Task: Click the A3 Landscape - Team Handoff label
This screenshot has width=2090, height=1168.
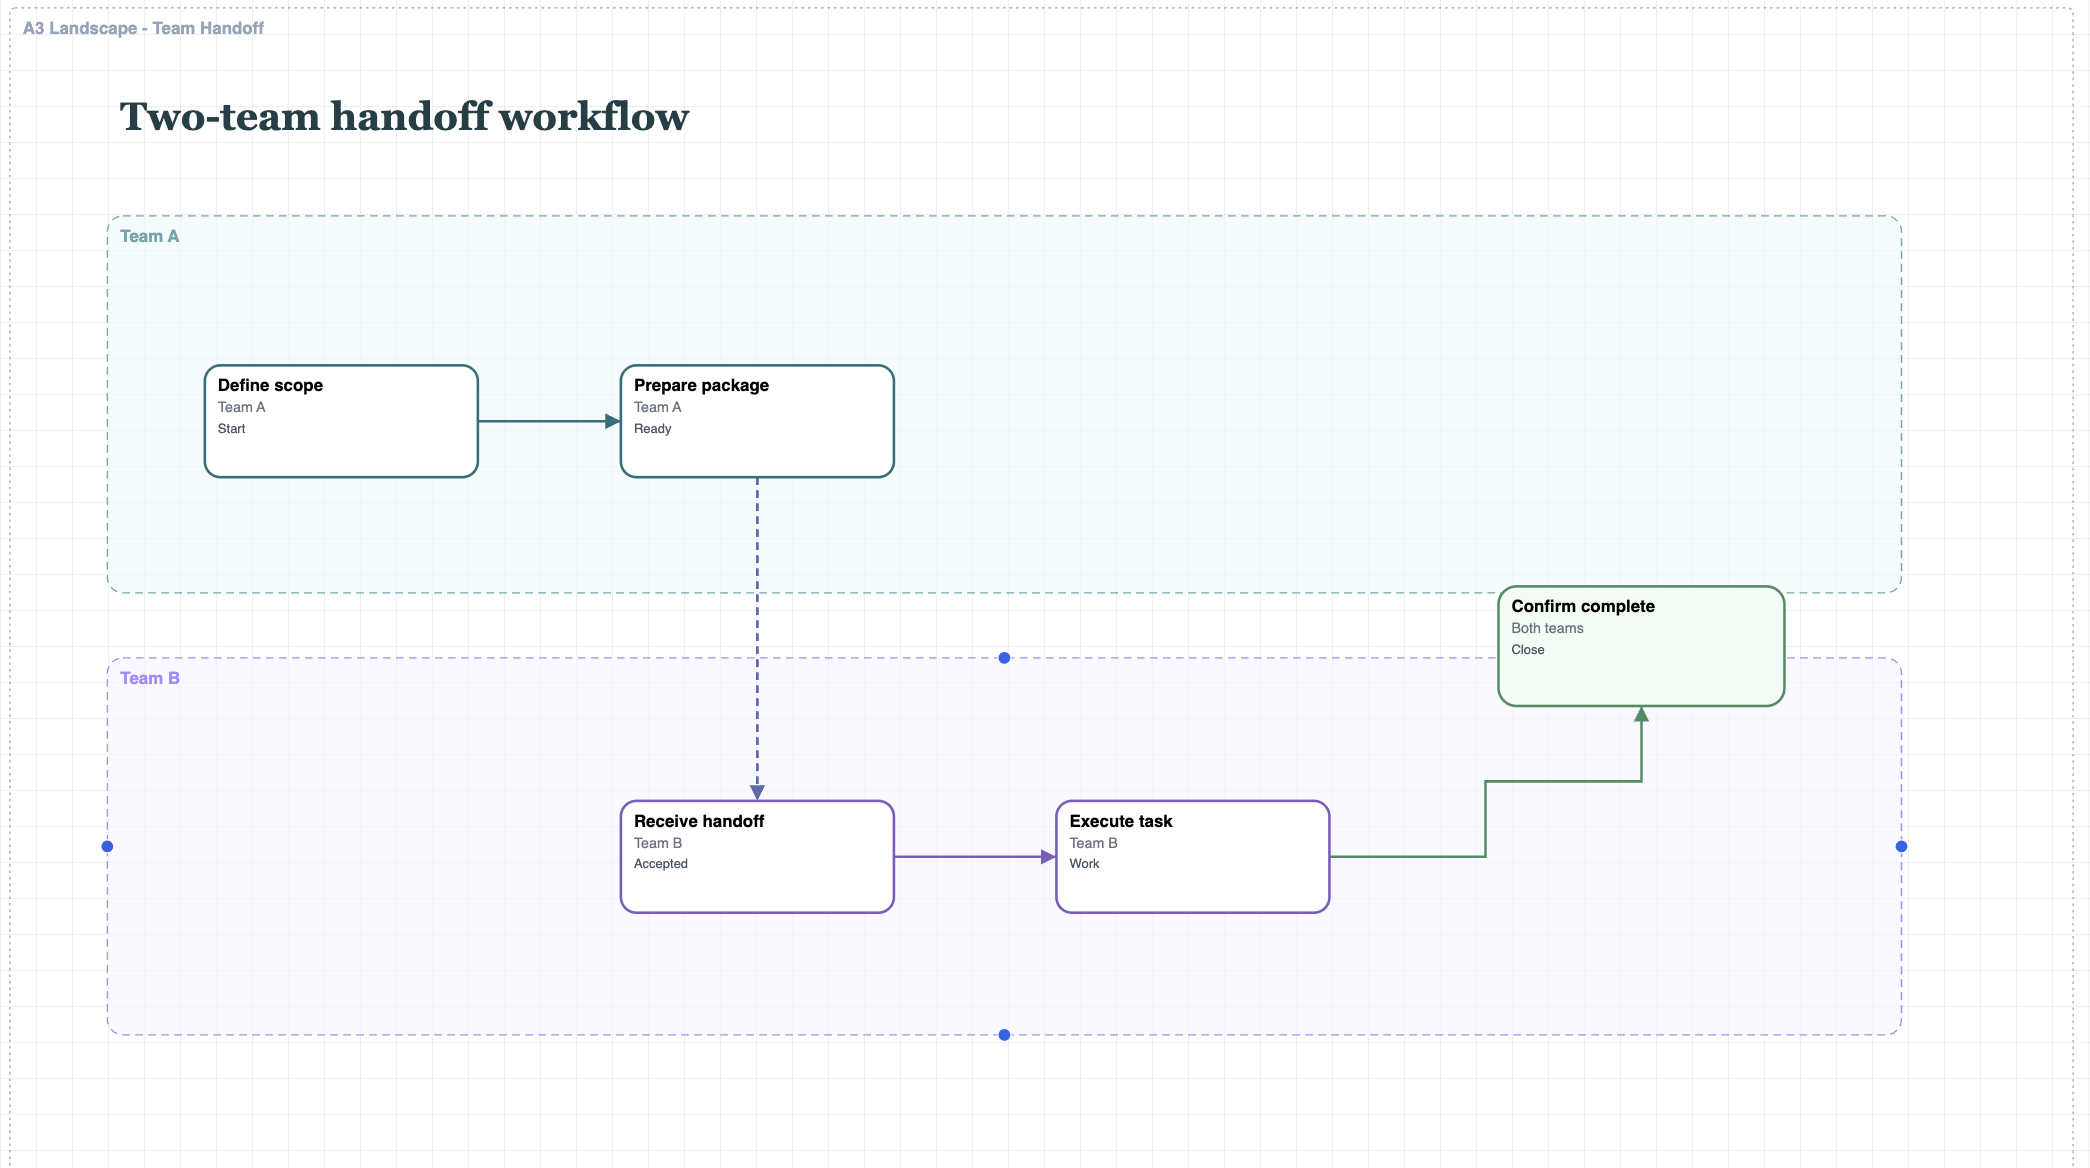Action: (143, 28)
